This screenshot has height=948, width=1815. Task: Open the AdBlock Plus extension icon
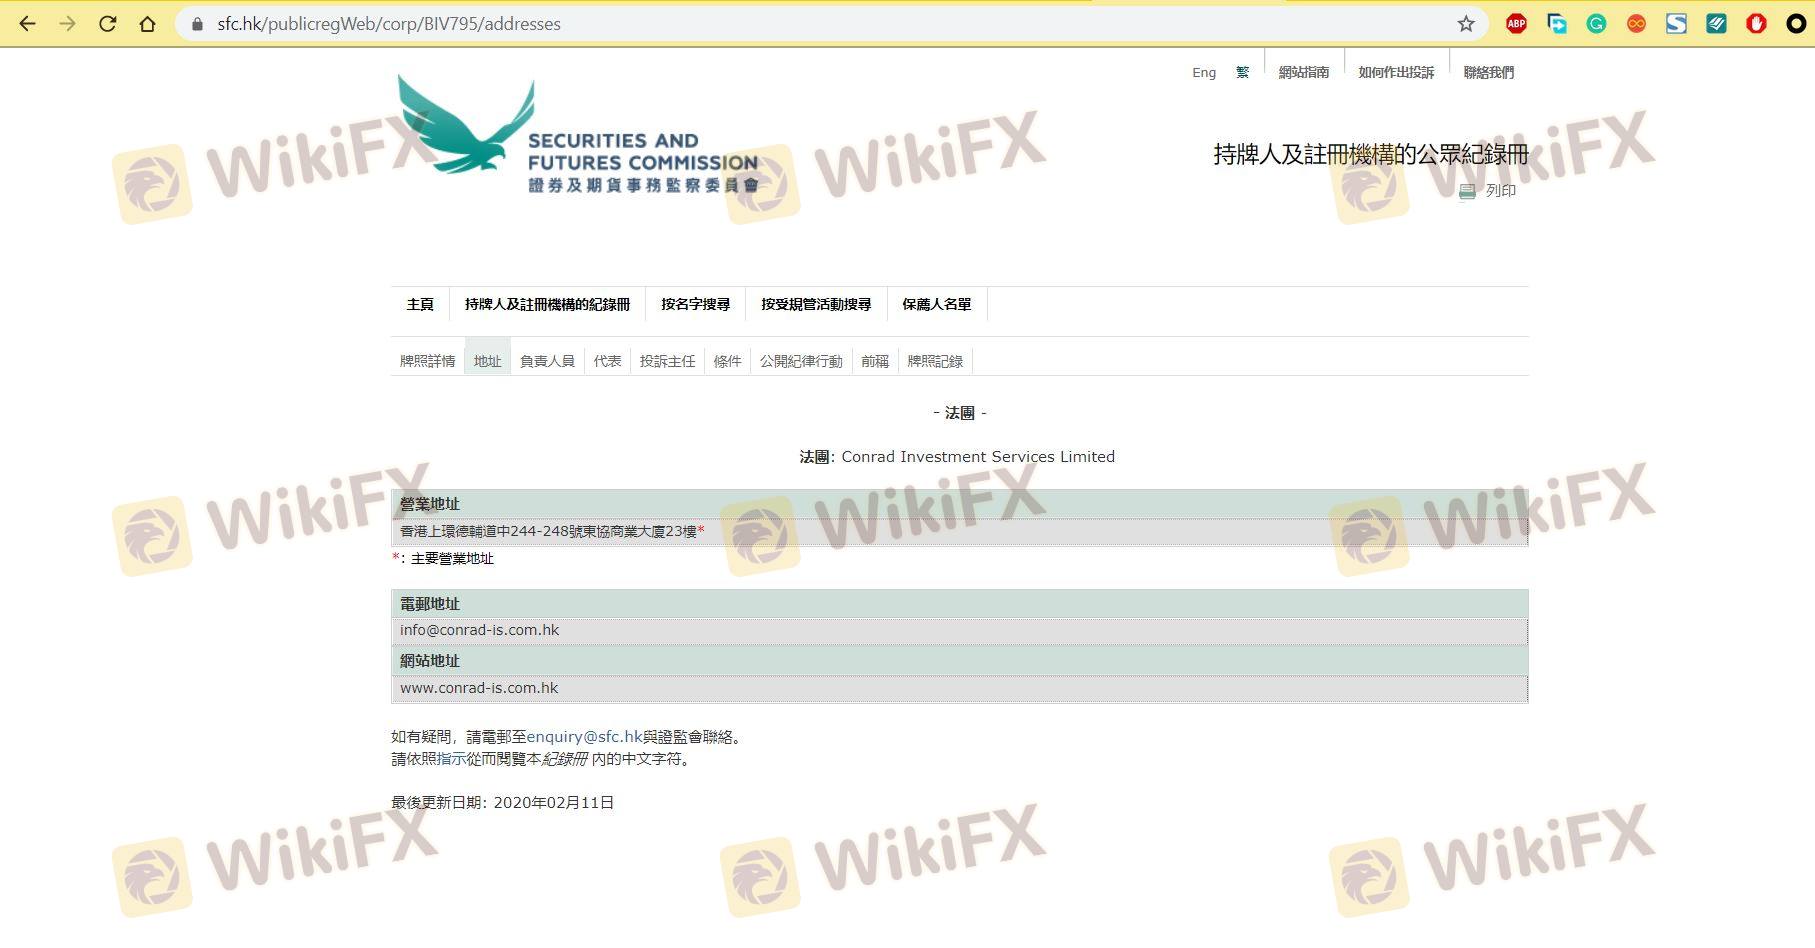(1516, 24)
